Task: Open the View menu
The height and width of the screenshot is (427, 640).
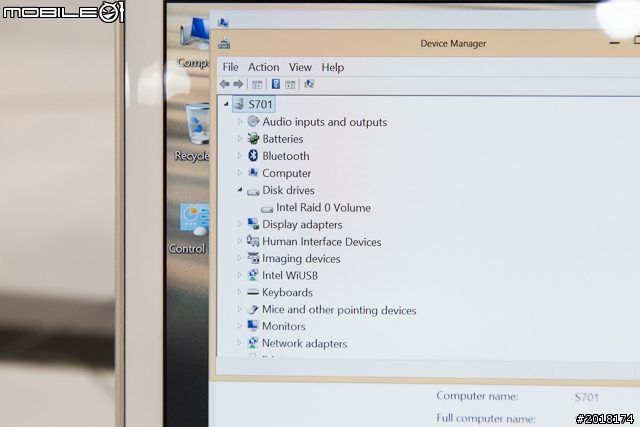Action: 300,67
